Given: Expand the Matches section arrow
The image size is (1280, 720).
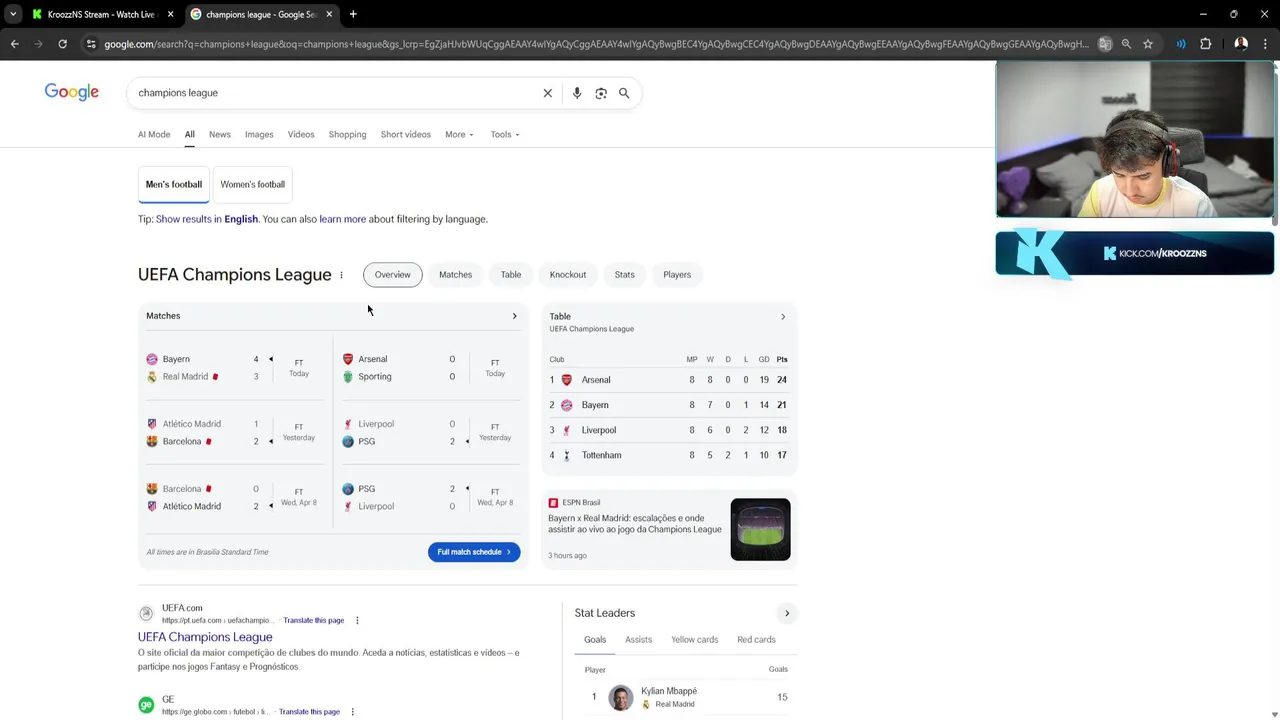Looking at the screenshot, I should tap(515, 316).
